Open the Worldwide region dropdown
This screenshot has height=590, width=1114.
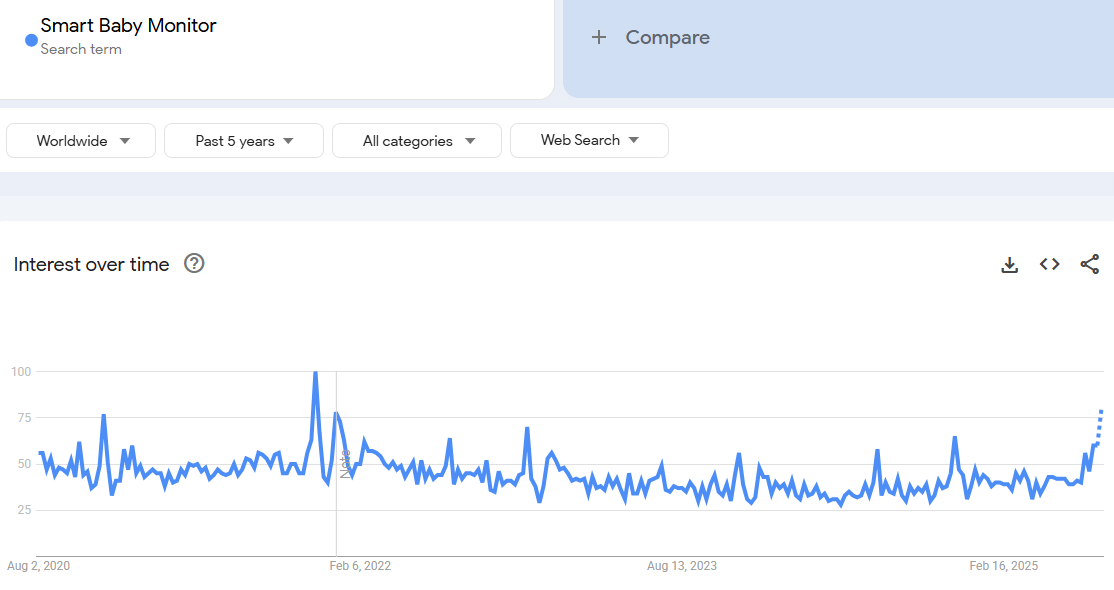(81, 141)
